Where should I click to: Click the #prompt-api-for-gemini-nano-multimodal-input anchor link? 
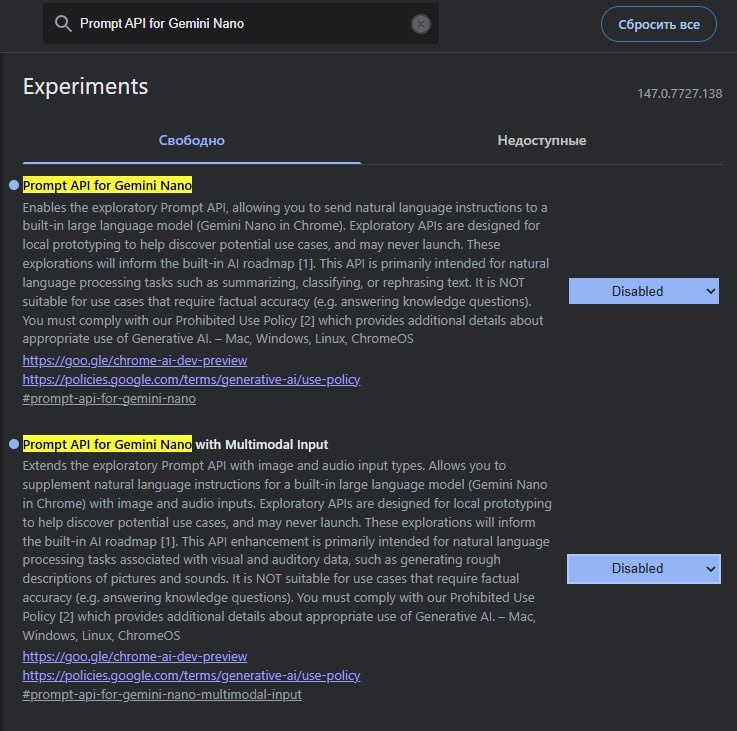coord(162,694)
